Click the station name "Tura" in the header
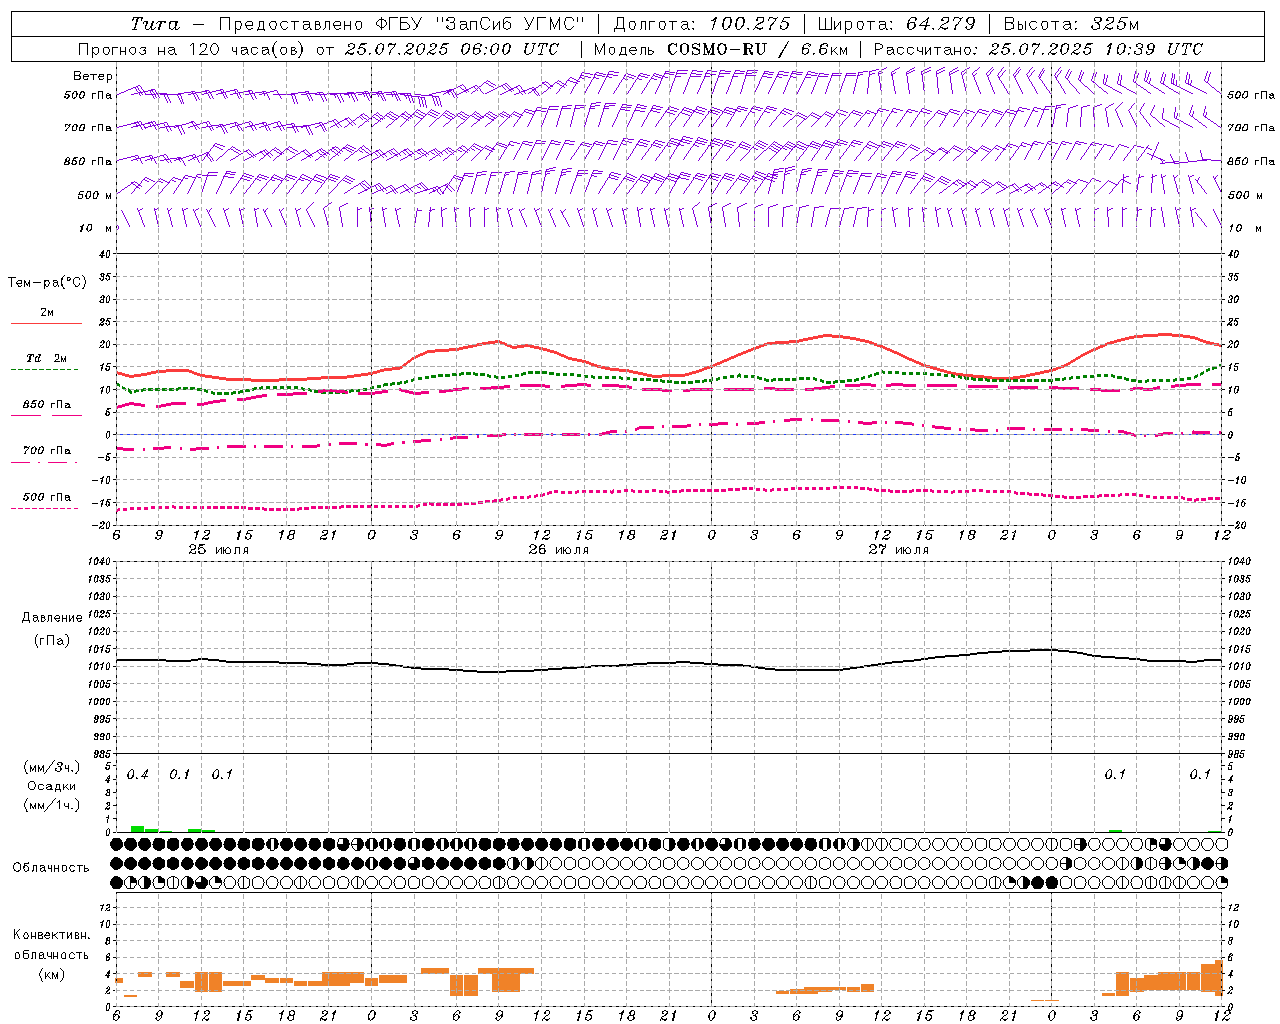Image resolution: width=1280 pixels, height=1024 pixels. point(155,24)
